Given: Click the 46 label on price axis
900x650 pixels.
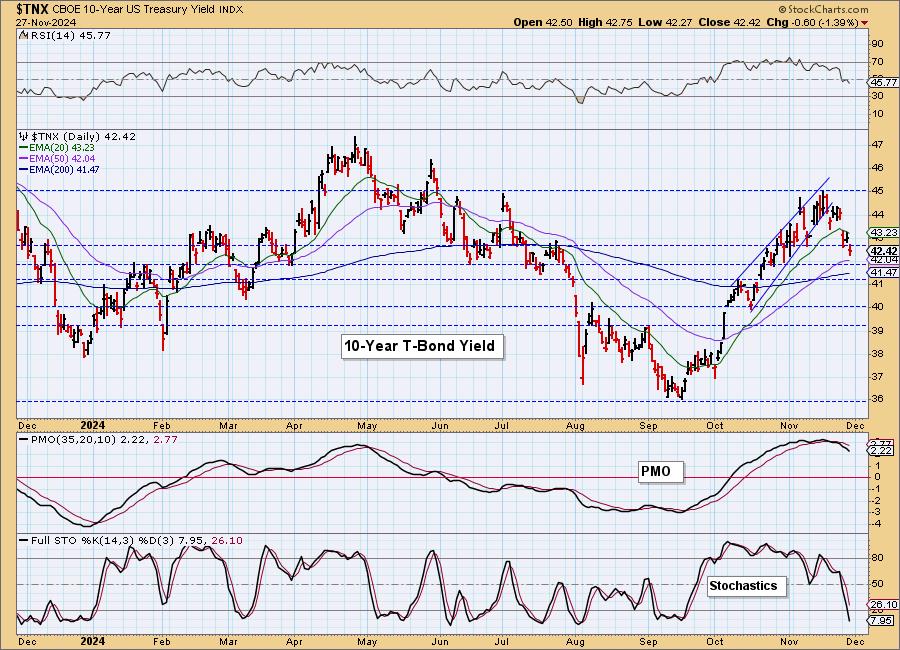Looking at the screenshot, I should pos(877,168).
